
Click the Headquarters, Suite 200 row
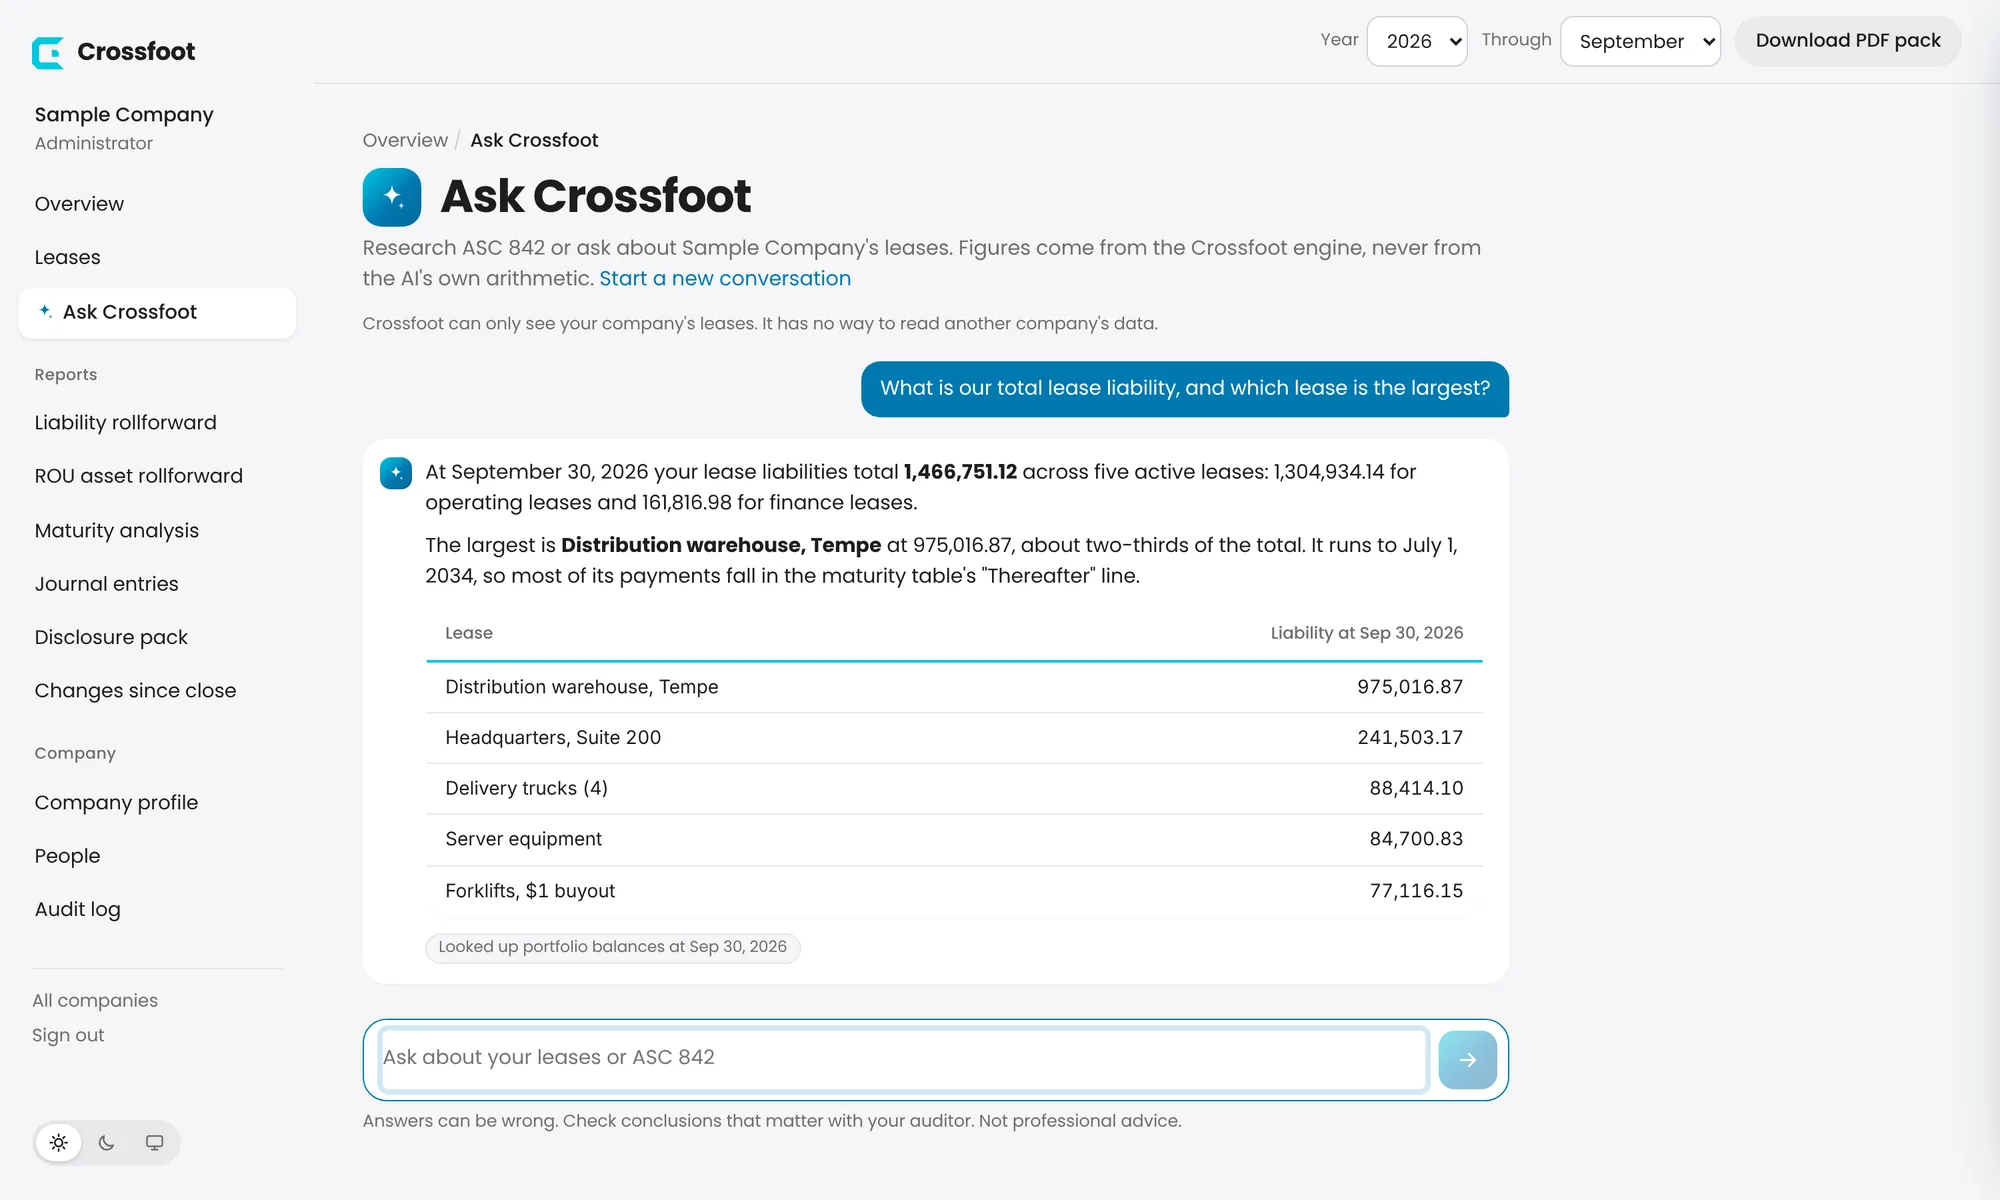click(954, 738)
